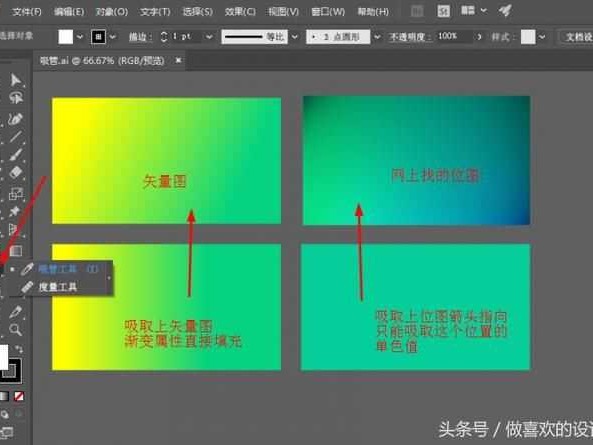
Task: Click the 不透明度 opacity label link
Action: [x=410, y=37]
